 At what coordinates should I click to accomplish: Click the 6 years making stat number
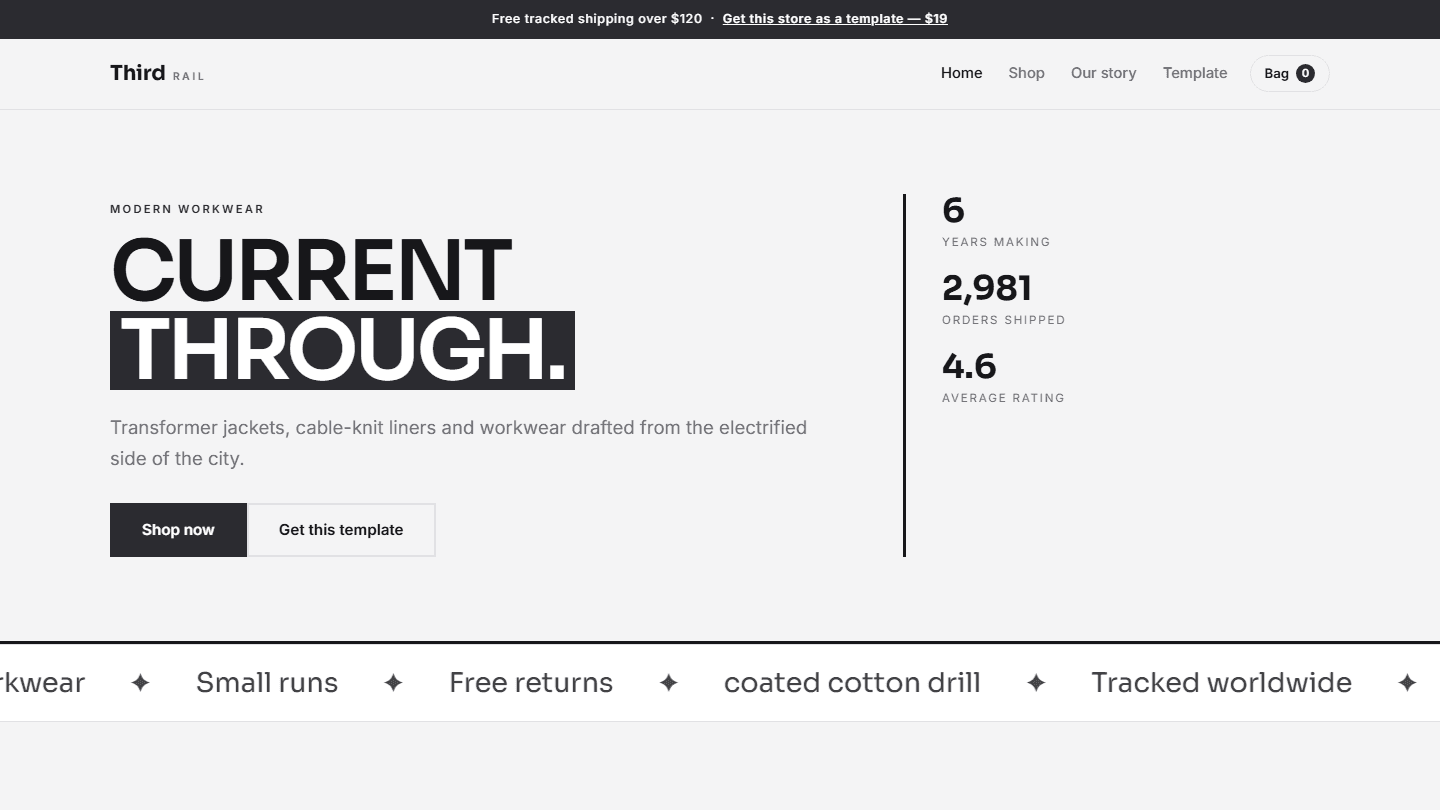(x=953, y=210)
